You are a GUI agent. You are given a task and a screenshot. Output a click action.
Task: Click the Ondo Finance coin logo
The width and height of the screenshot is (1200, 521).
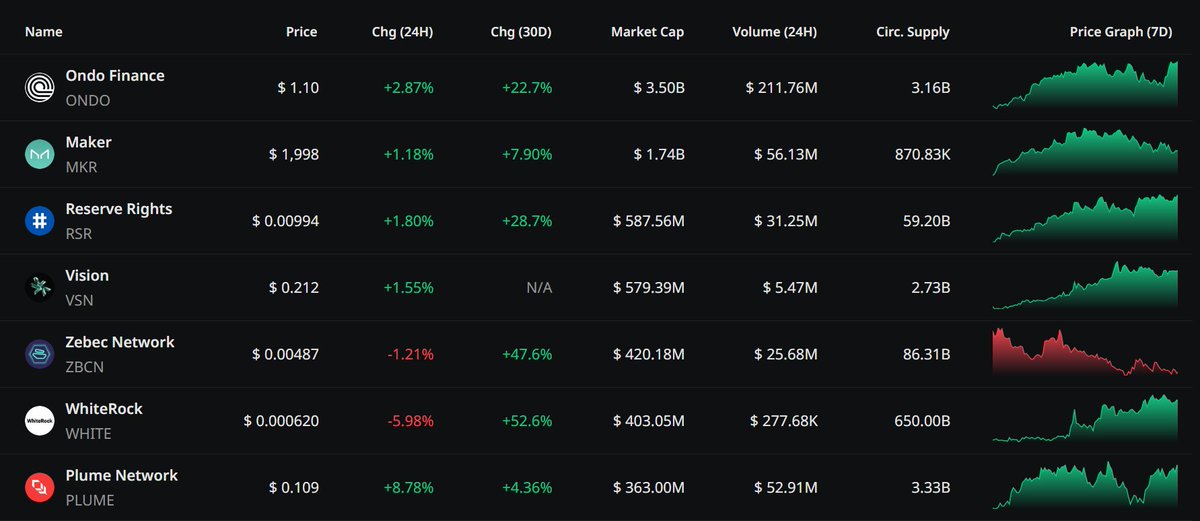click(x=39, y=88)
